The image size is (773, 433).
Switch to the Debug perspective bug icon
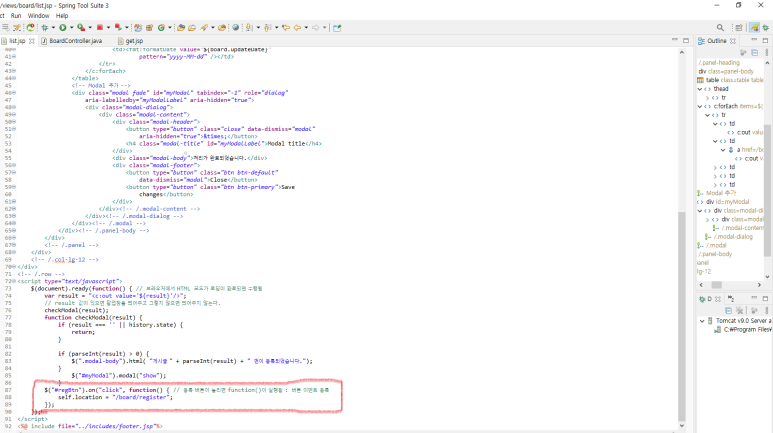(x=766, y=28)
